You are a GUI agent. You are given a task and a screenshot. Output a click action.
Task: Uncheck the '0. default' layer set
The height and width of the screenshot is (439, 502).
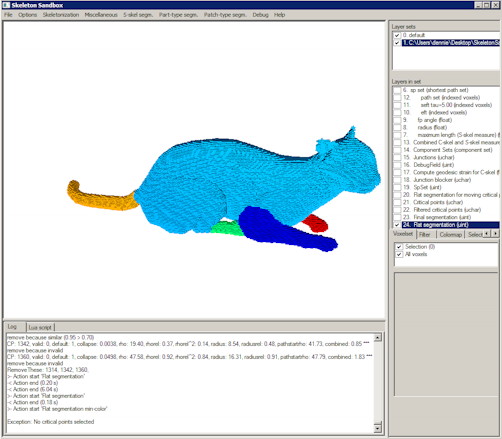[x=397, y=35]
